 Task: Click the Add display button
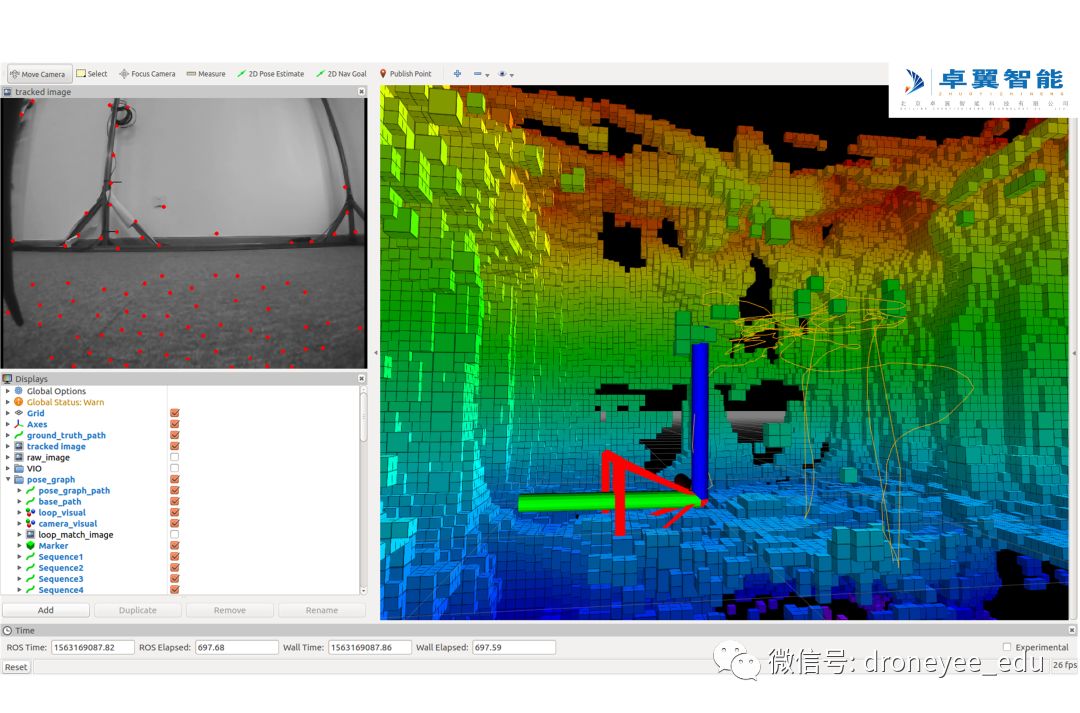pos(45,610)
